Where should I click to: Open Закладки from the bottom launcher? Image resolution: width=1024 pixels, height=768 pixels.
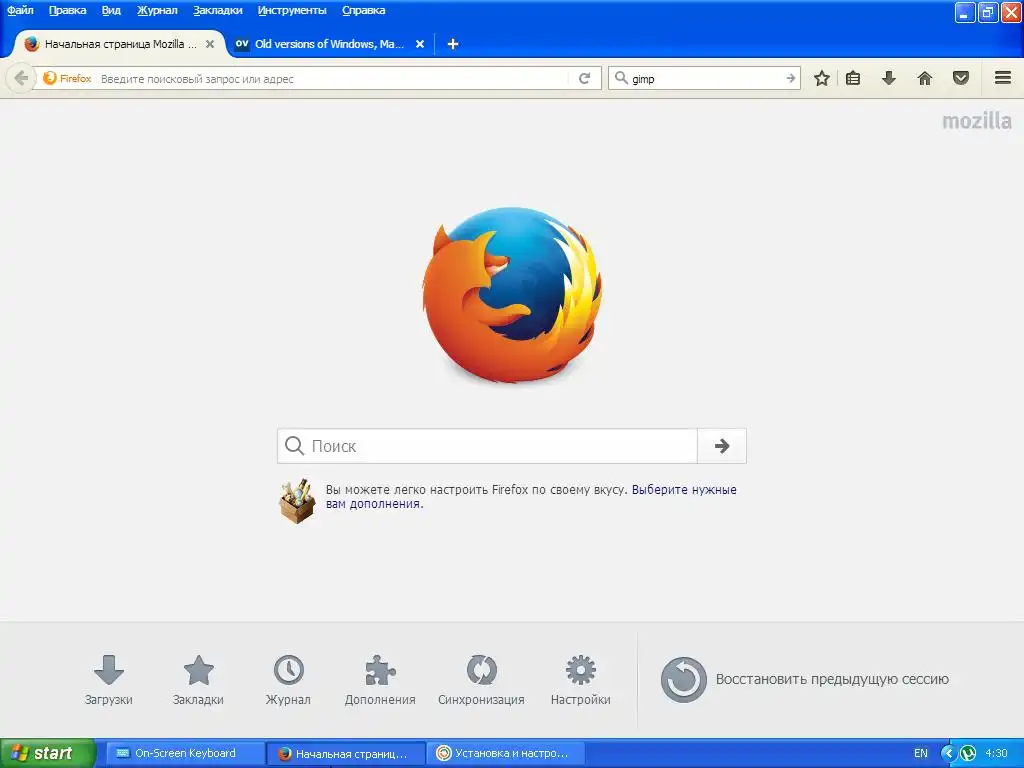pos(198,680)
